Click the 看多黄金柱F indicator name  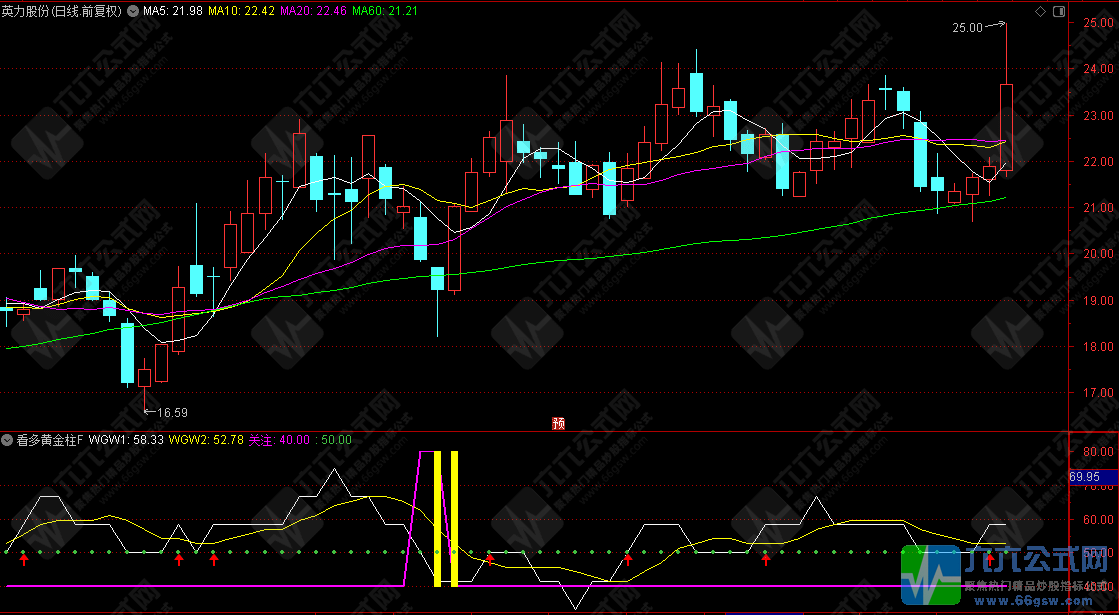48,439
